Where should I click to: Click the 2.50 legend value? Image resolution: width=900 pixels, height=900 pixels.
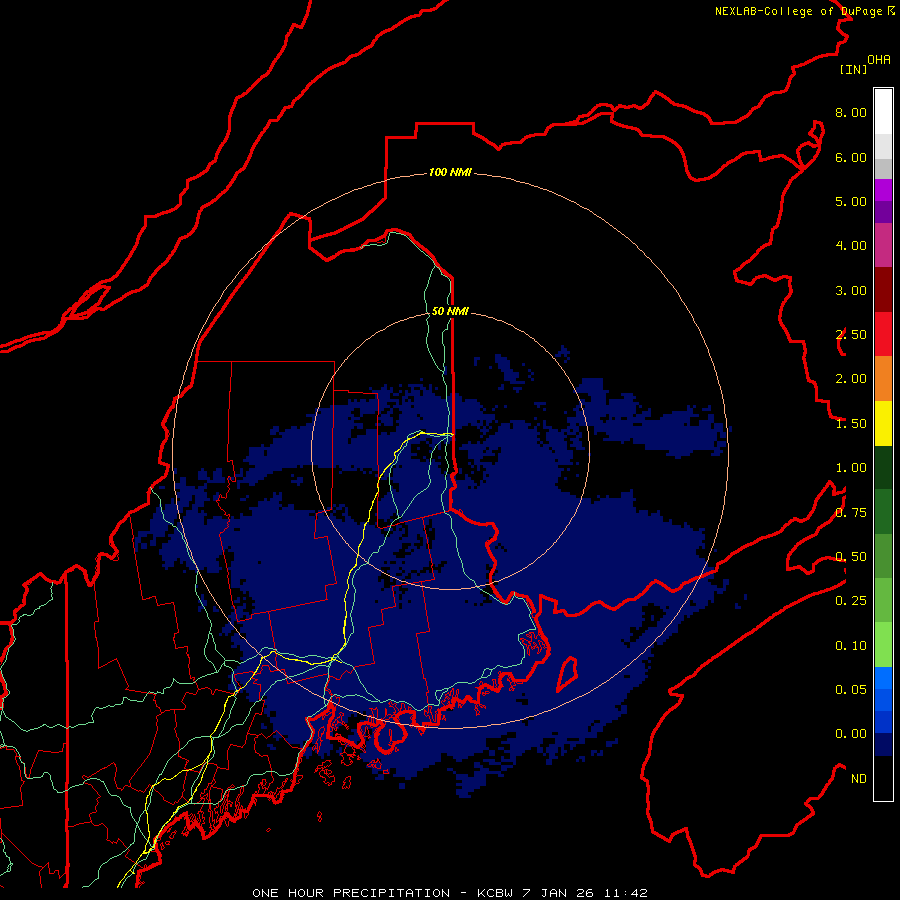[x=851, y=335]
